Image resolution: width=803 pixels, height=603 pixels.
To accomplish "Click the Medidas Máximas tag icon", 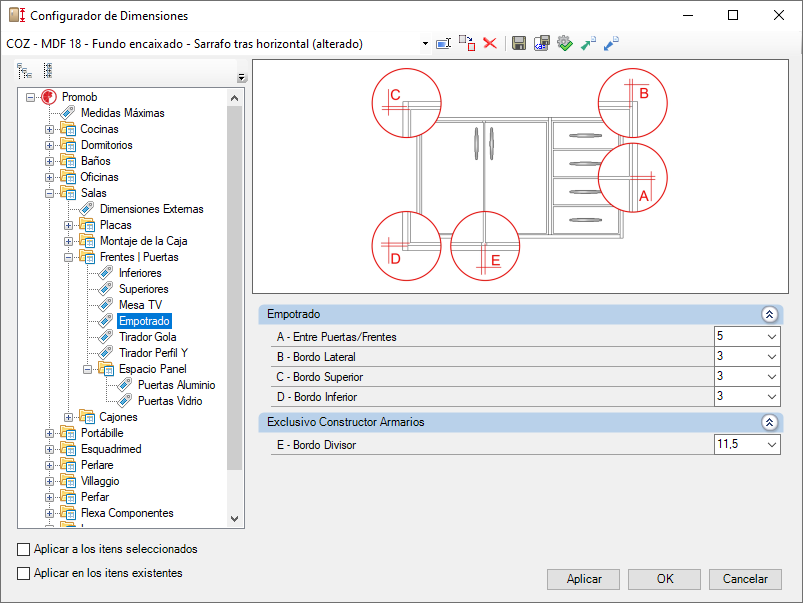I will (68, 113).
